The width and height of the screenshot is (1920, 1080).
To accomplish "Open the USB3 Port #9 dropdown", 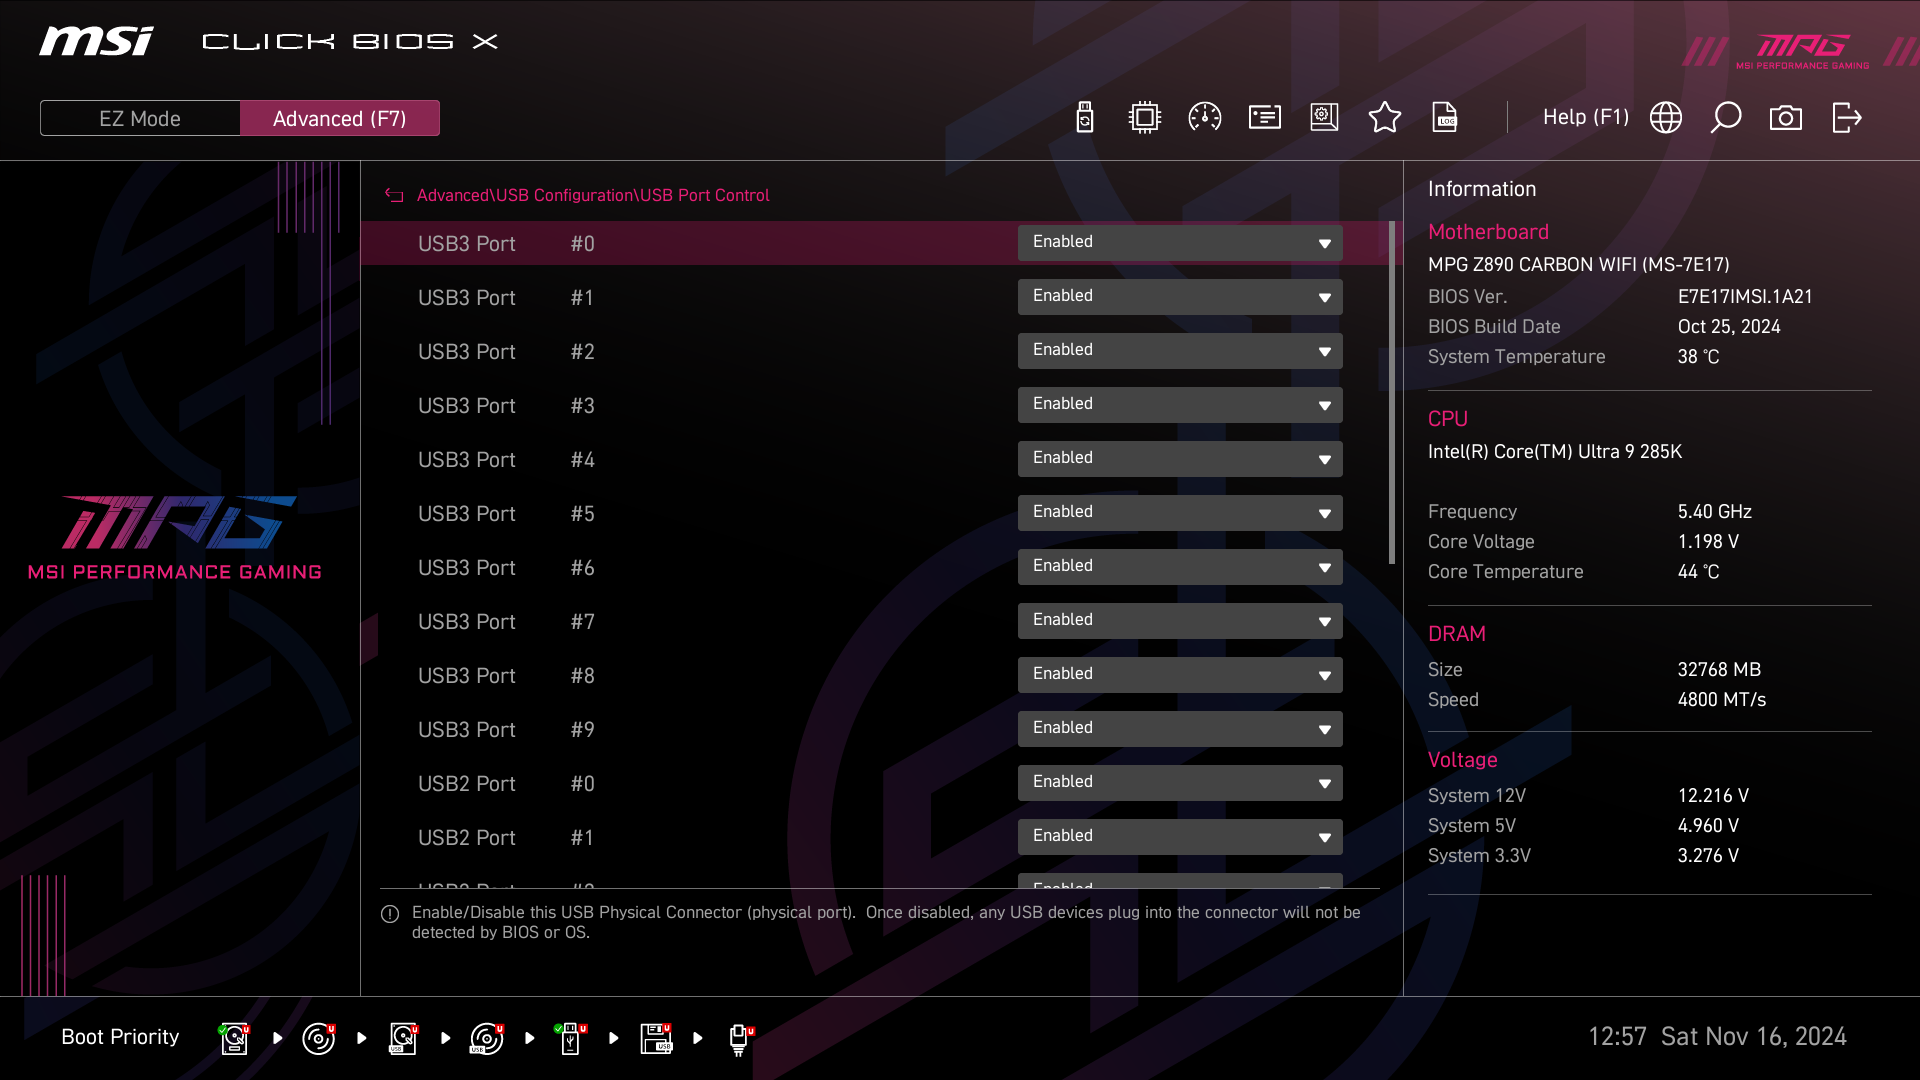I will pos(1180,729).
